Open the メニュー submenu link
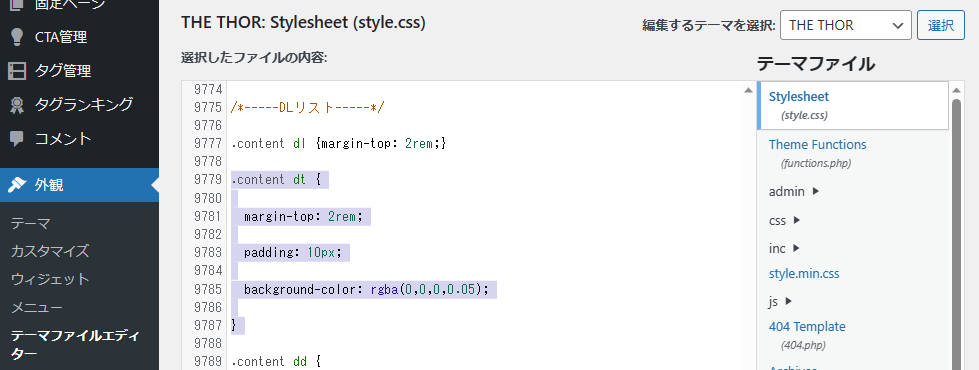 click(37, 307)
